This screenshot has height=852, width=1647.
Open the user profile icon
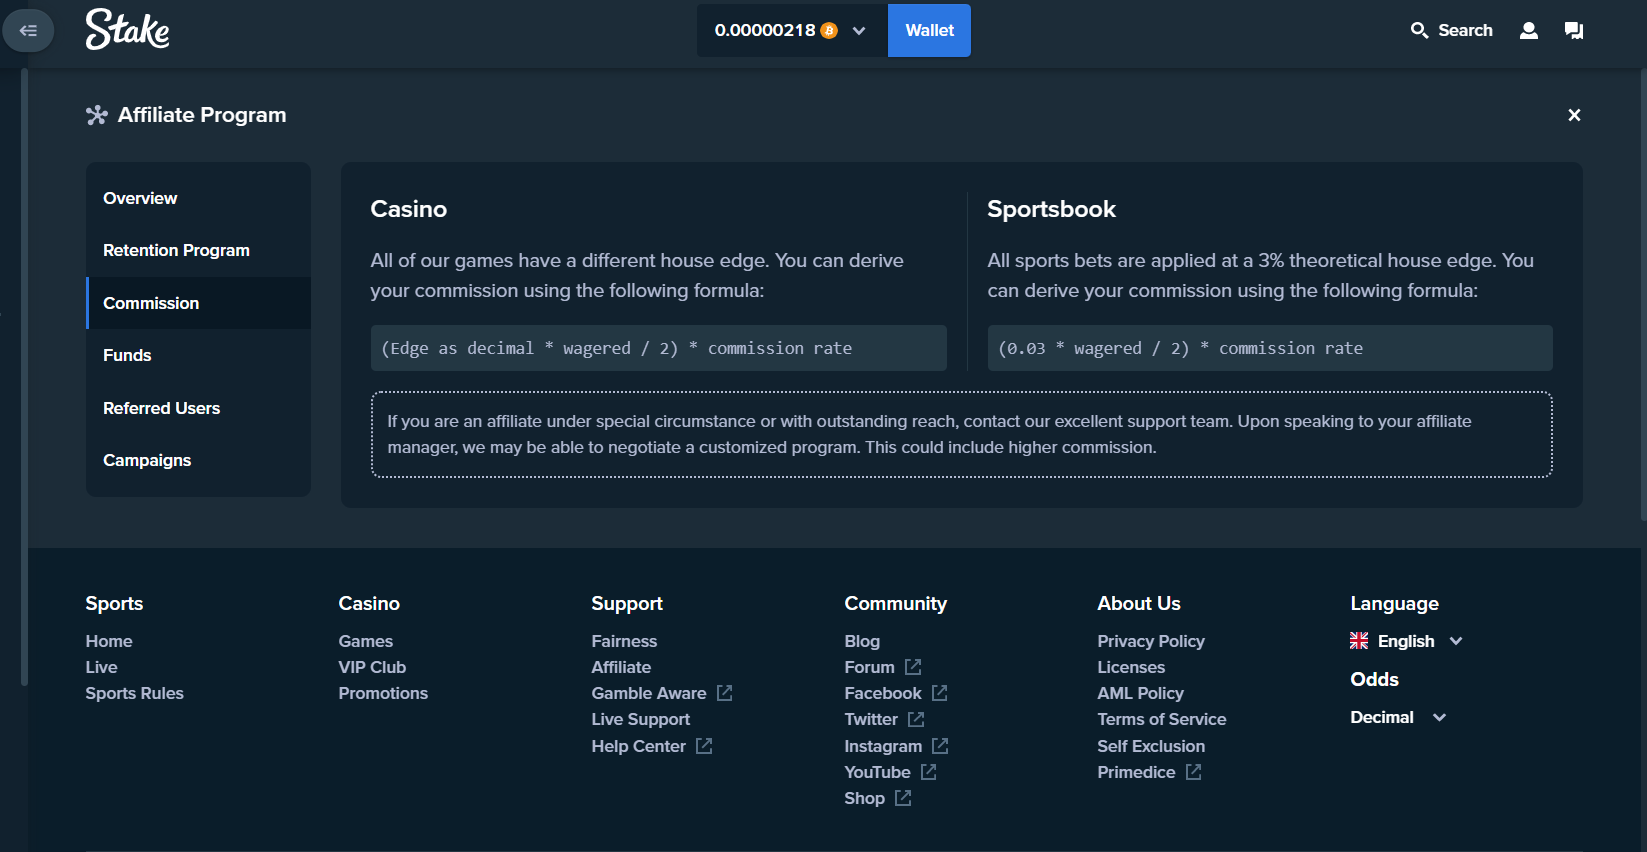[x=1528, y=31]
